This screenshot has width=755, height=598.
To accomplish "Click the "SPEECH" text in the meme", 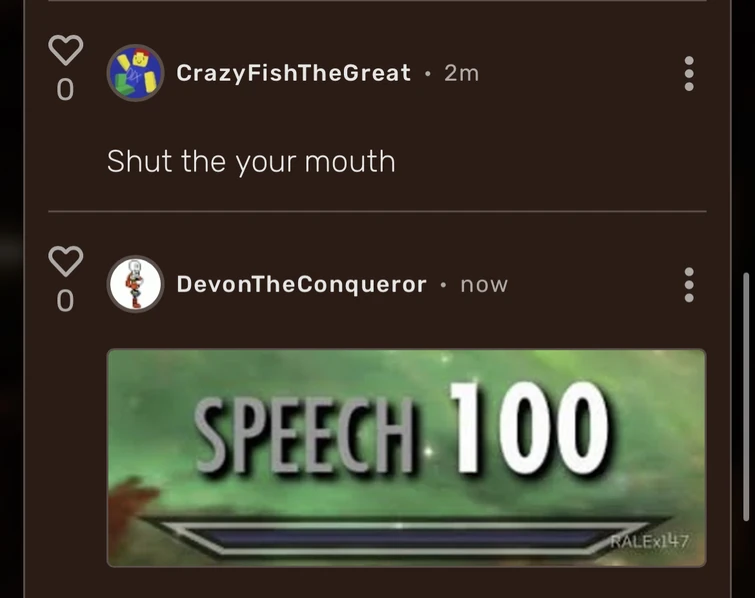I will [x=304, y=436].
